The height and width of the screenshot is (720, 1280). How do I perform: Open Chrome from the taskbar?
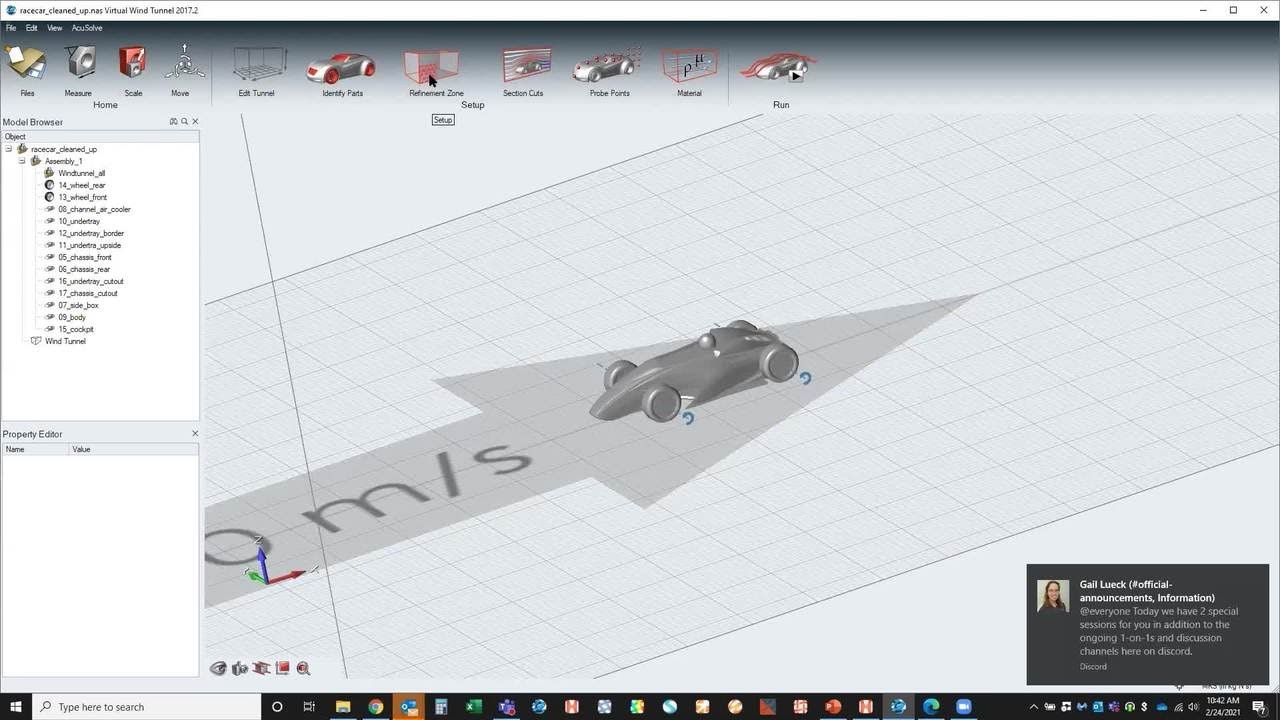375,706
